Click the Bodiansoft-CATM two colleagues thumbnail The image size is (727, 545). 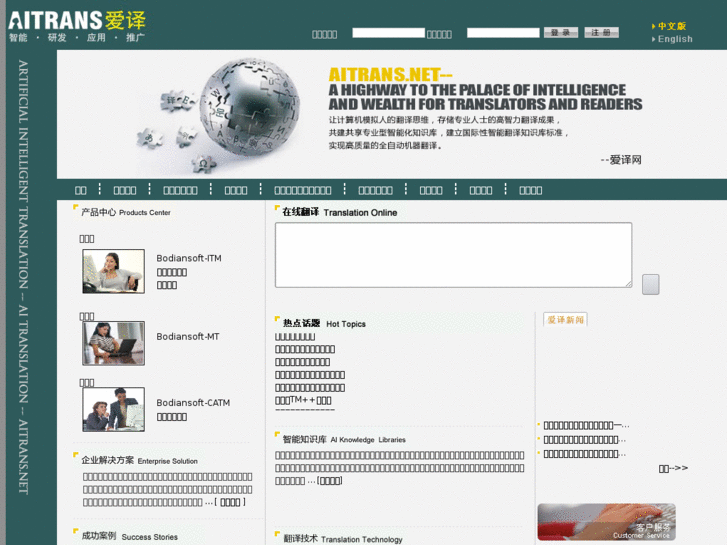coord(114,410)
